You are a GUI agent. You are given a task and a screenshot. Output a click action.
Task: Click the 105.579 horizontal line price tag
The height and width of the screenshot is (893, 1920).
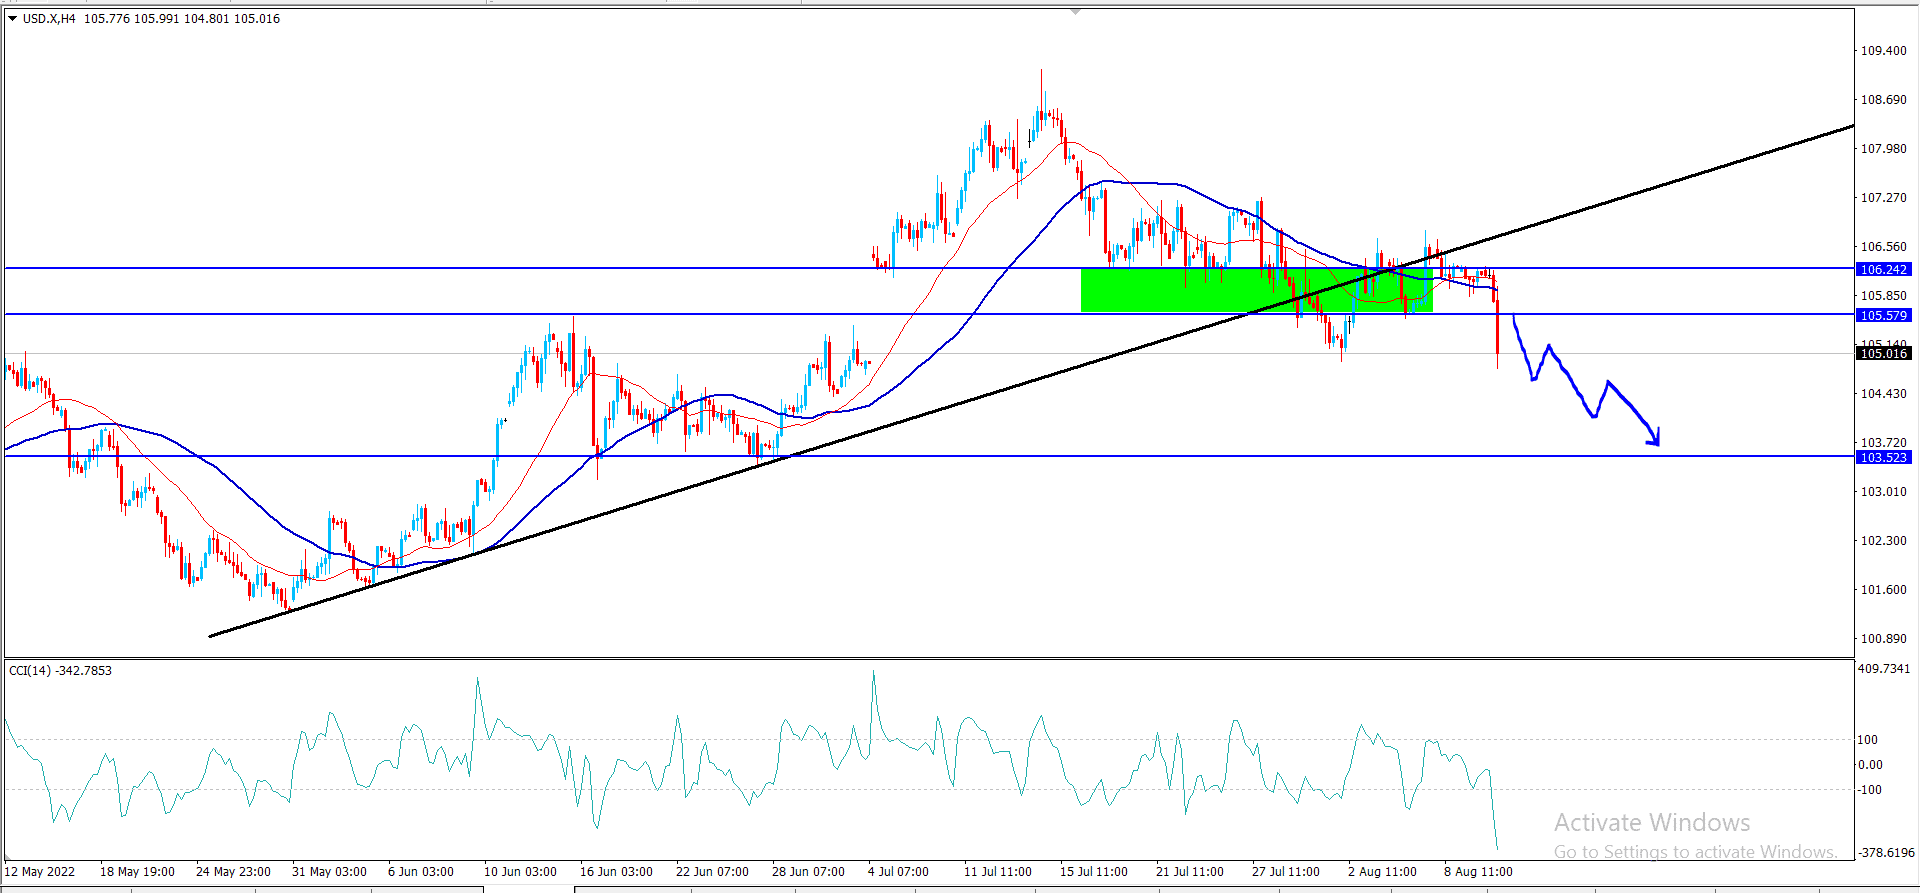(x=1884, y=316)
